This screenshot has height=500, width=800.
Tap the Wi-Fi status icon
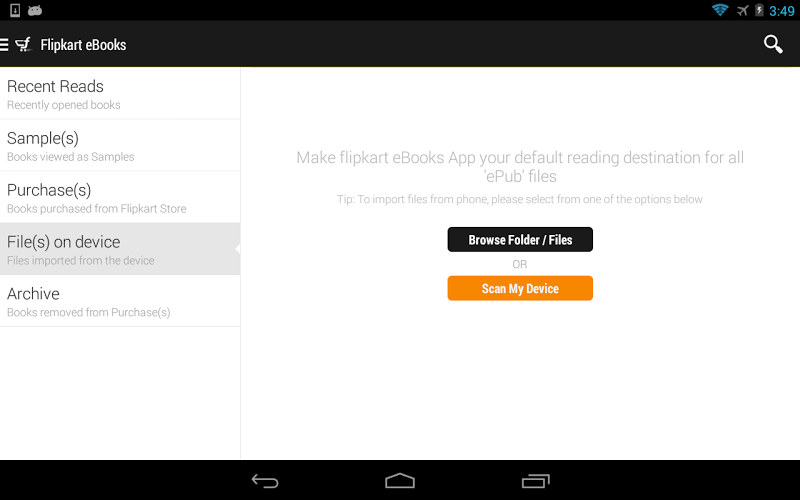(x=720, y=10)
